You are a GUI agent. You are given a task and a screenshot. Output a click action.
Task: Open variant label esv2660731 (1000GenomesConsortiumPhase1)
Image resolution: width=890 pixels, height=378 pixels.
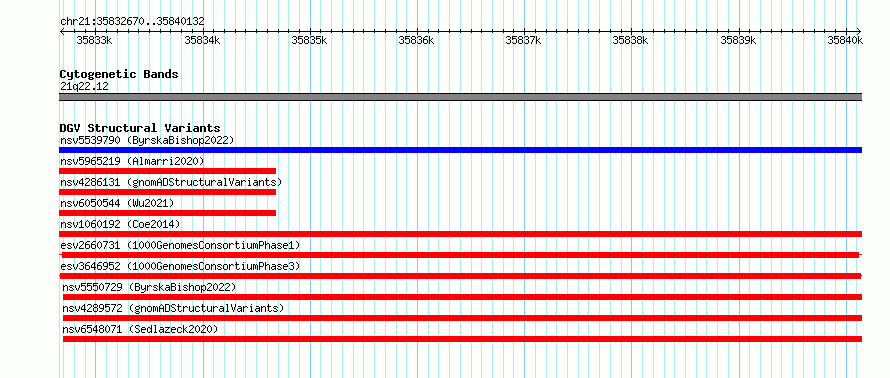180,245
